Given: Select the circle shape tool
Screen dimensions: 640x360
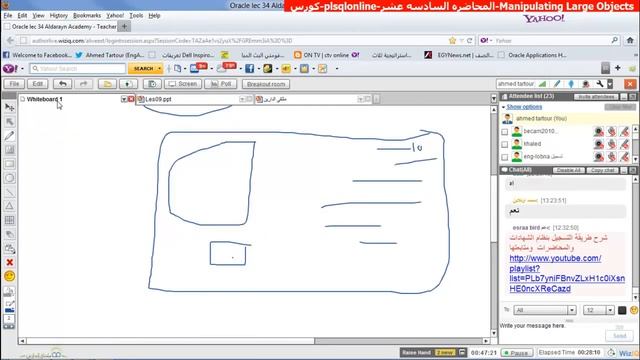Looking at the screenshot, I should 10,178.
